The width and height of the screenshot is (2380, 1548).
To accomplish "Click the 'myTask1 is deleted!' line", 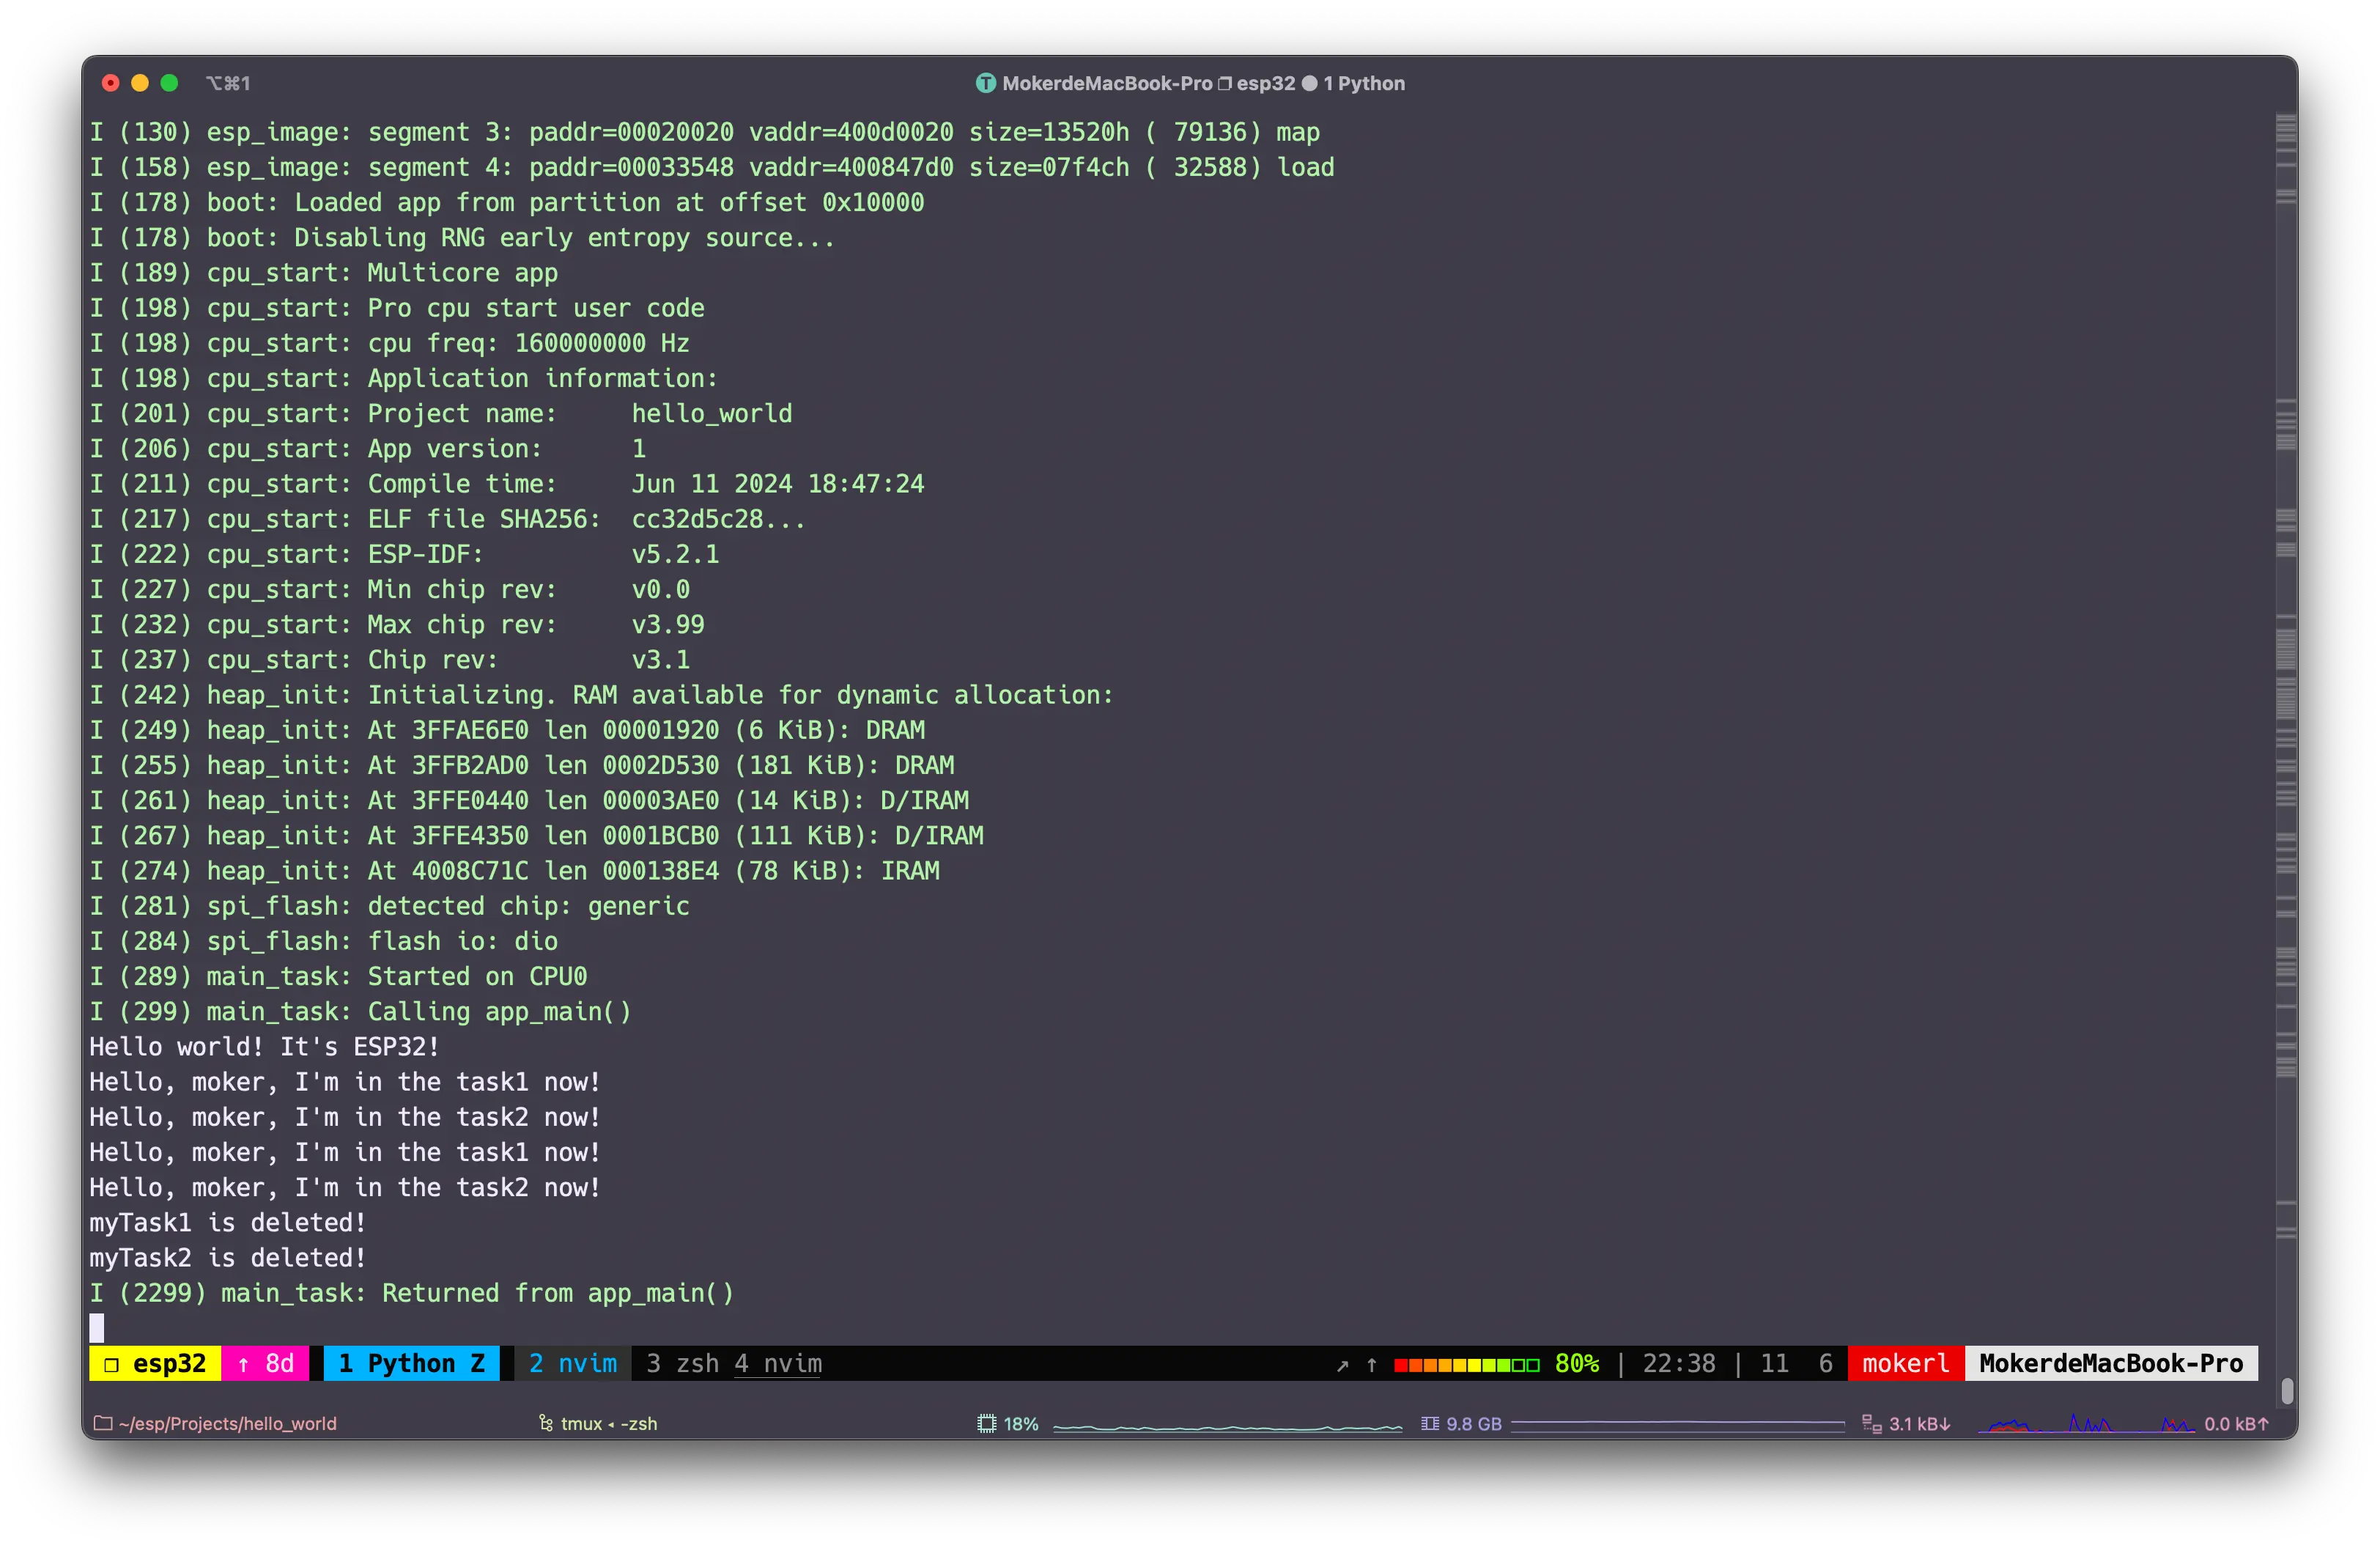I will [228, 1223].
